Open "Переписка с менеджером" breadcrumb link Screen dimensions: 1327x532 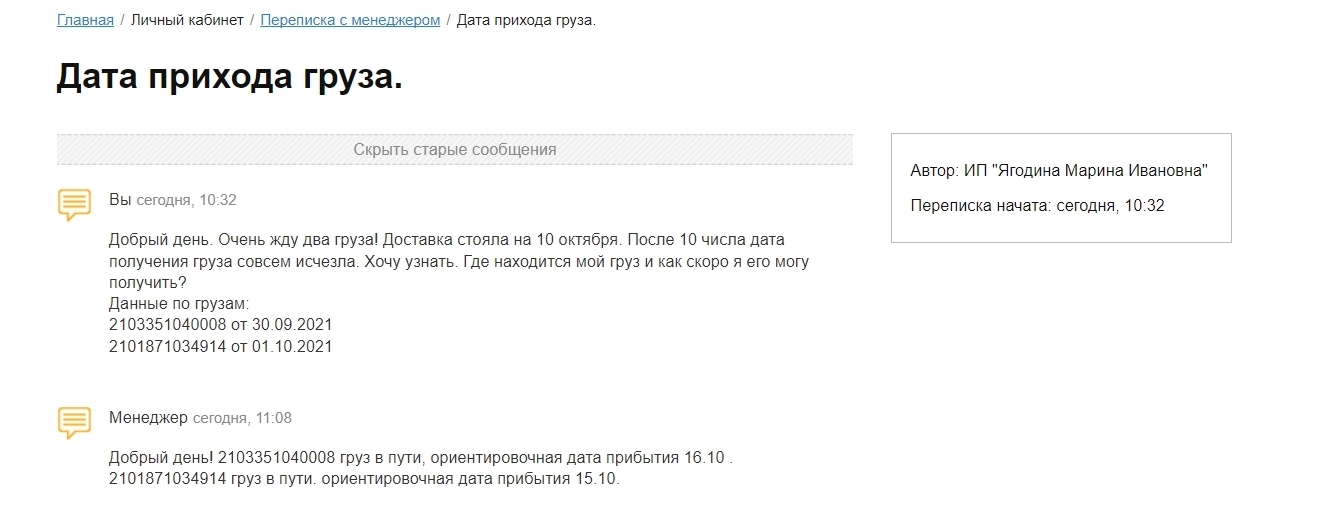click(350, 20)
